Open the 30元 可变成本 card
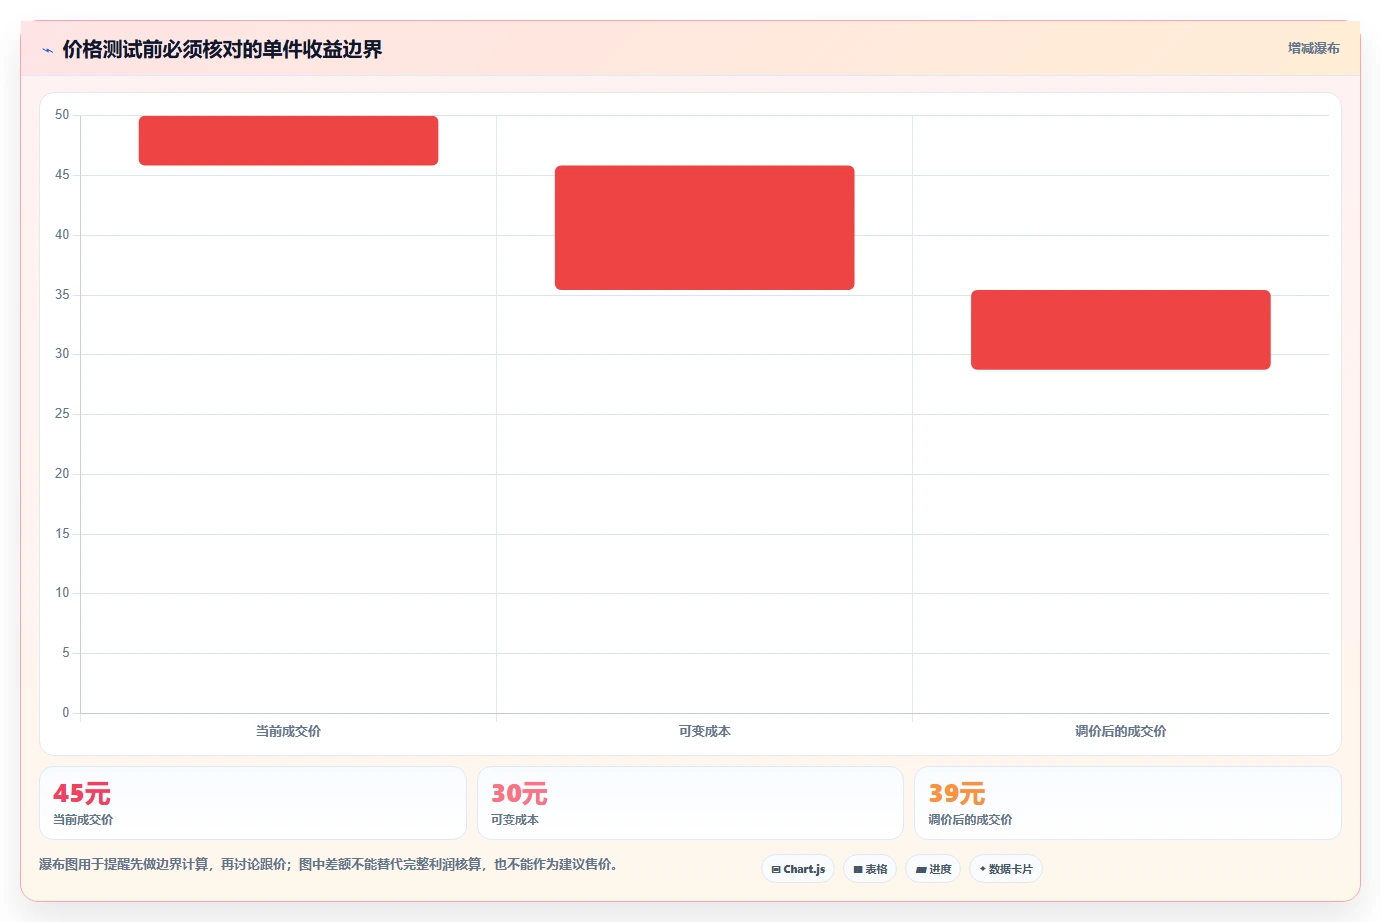 tap(690, 803)
